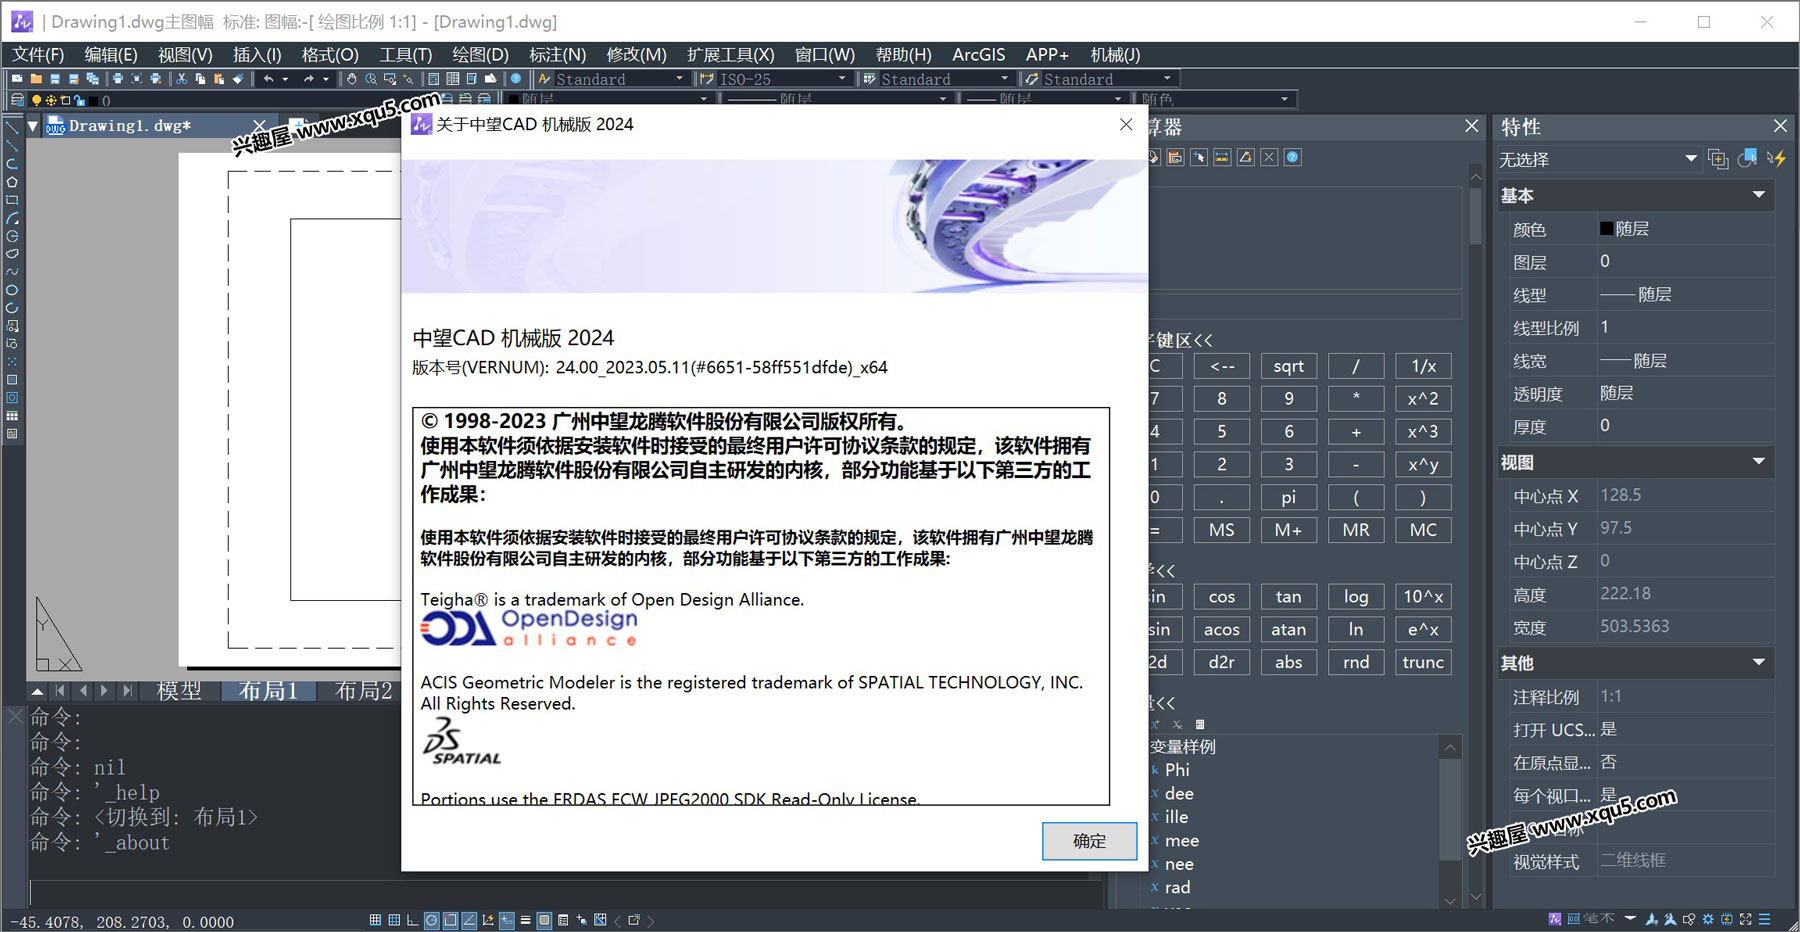Click the MC memory clear button
The width and height of the screenshot is (1800, 932).
point(1423,530)
